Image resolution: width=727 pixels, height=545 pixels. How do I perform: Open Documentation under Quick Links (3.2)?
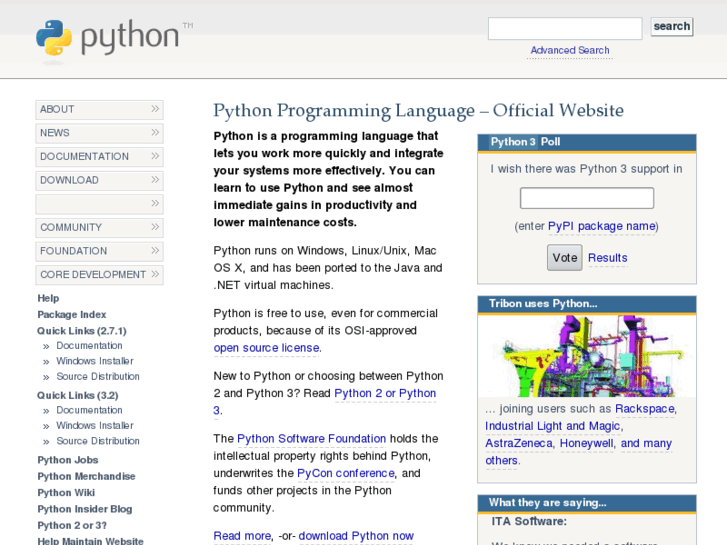(89, 410)
